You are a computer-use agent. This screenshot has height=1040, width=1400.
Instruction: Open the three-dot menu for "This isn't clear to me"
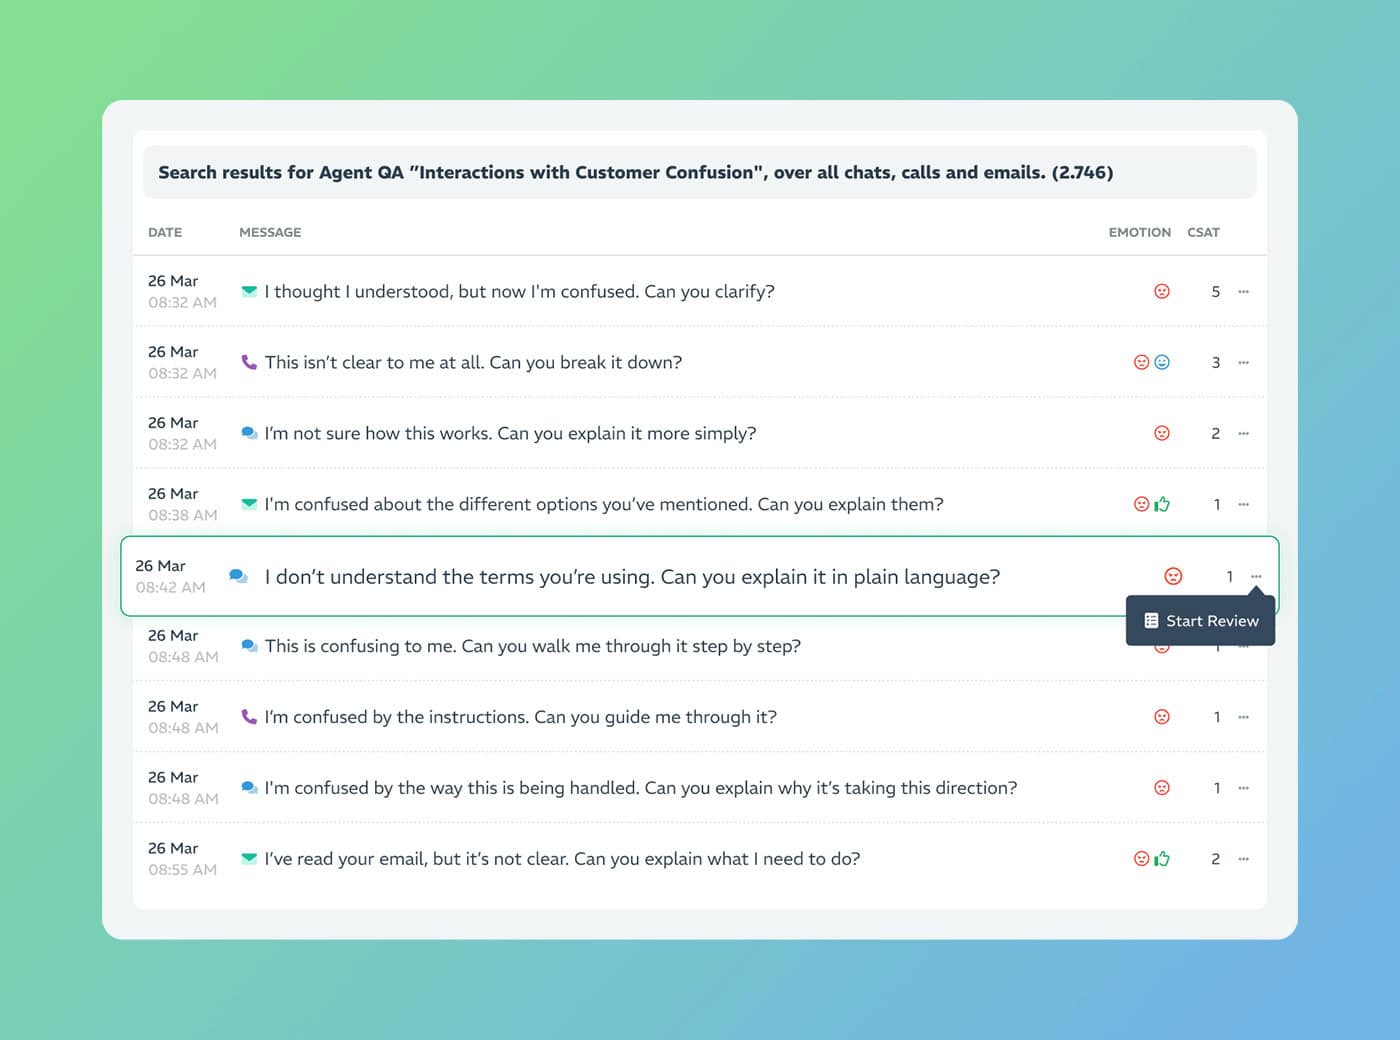1244,363
